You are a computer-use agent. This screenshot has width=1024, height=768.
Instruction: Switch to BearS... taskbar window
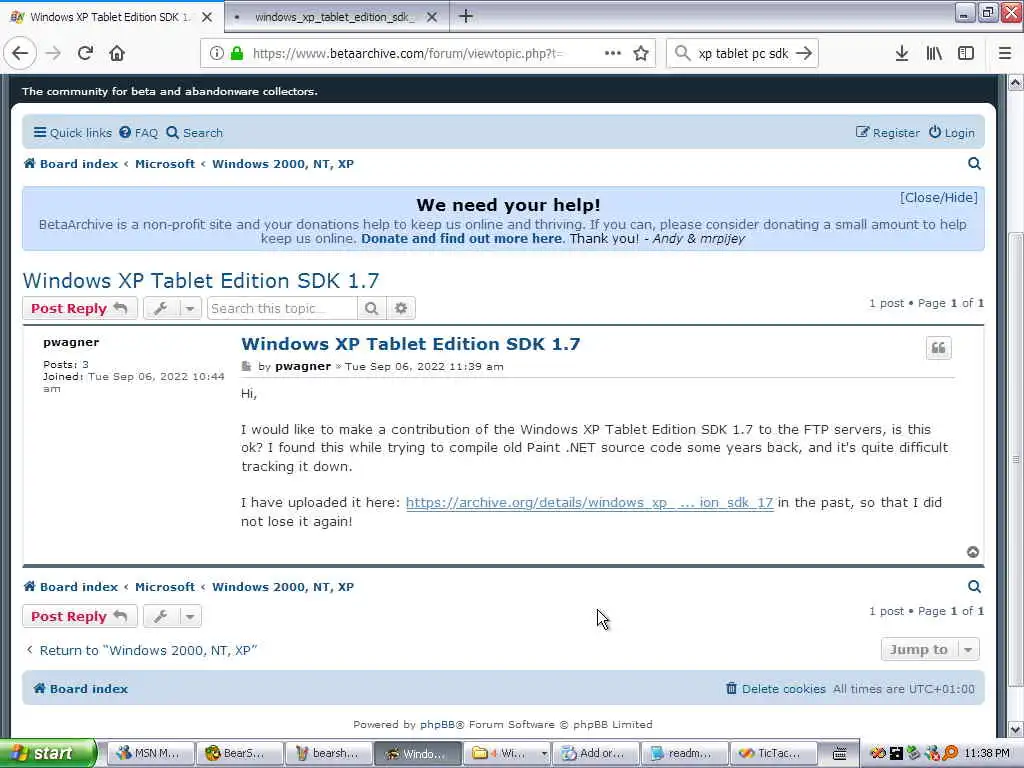(240, 753)
